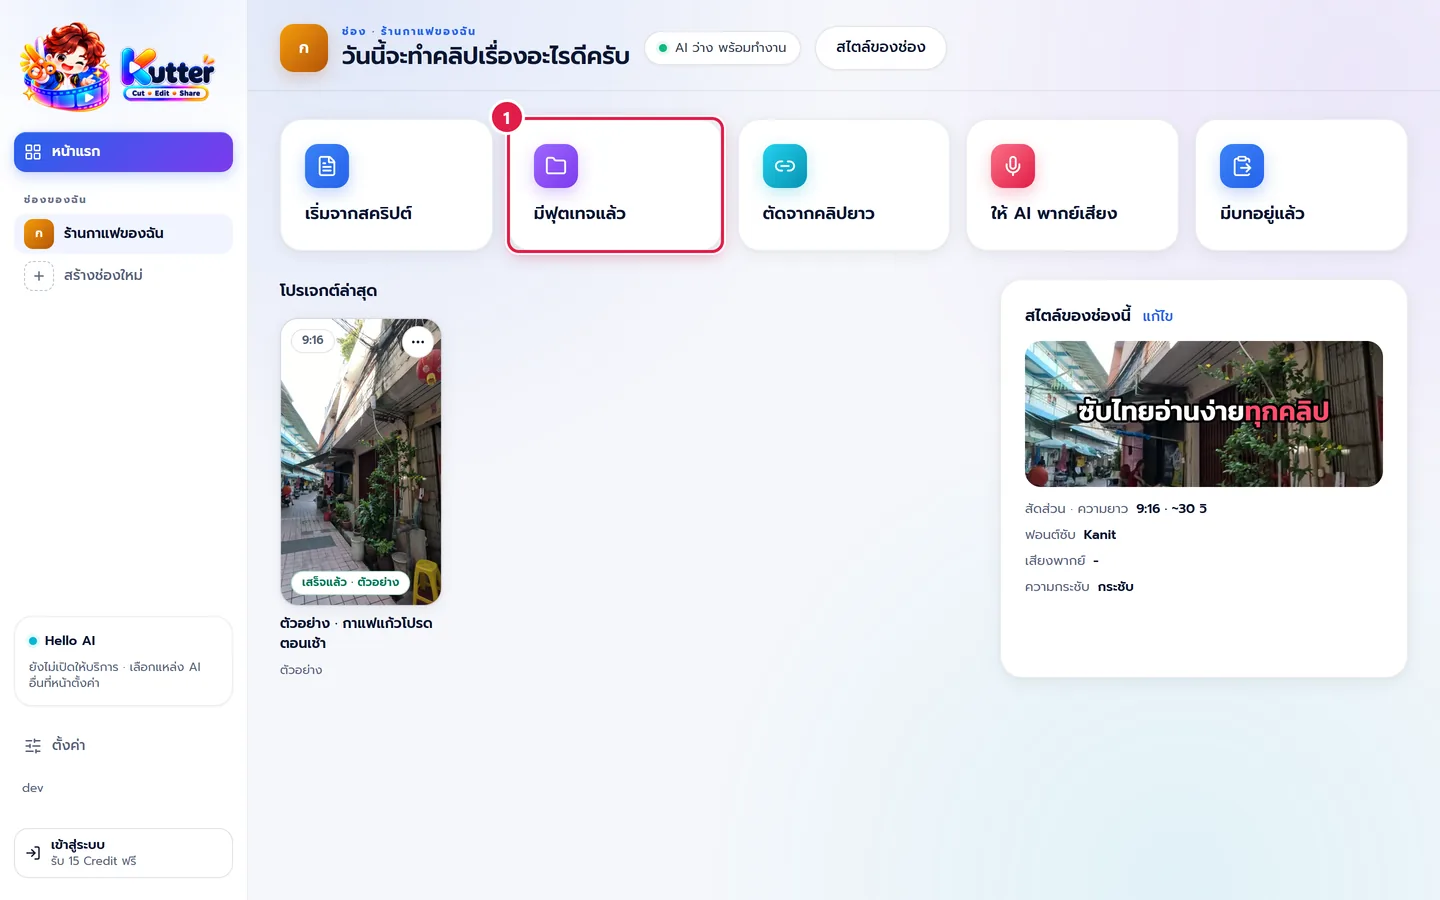Open the หน้าแรก home menu item
Screen dimensions: 1440x900
(123, 152)
